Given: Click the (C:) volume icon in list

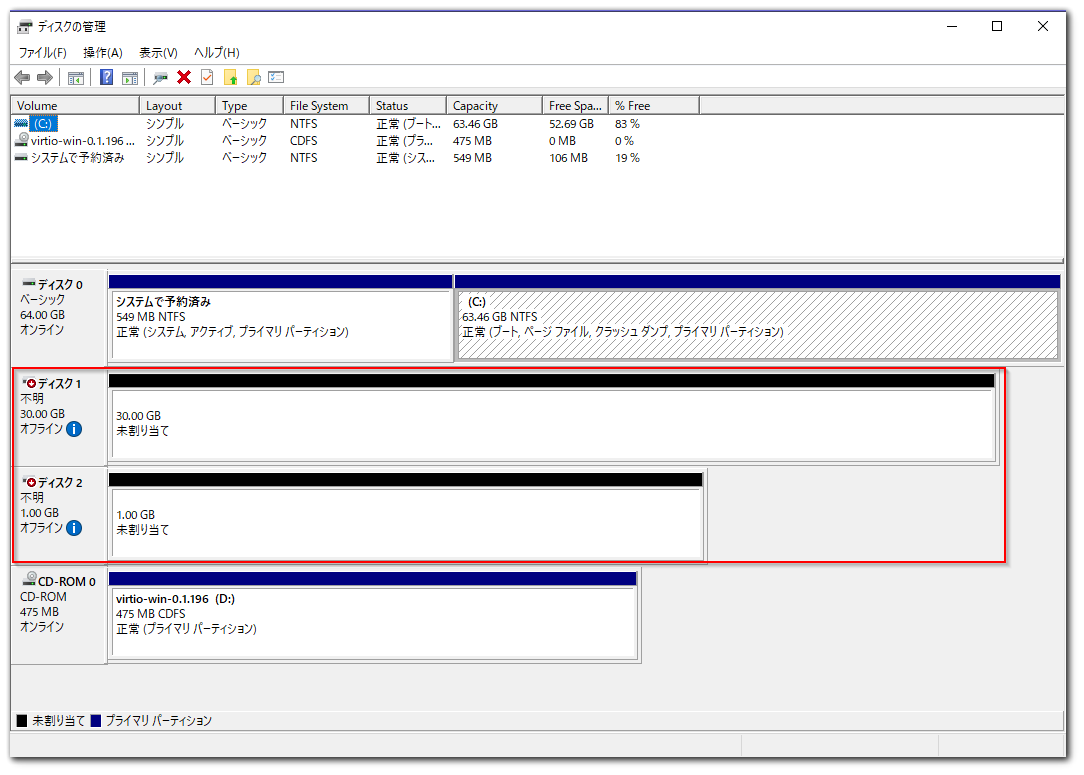Looking at the screenshot, I should [x=21, y=124].
